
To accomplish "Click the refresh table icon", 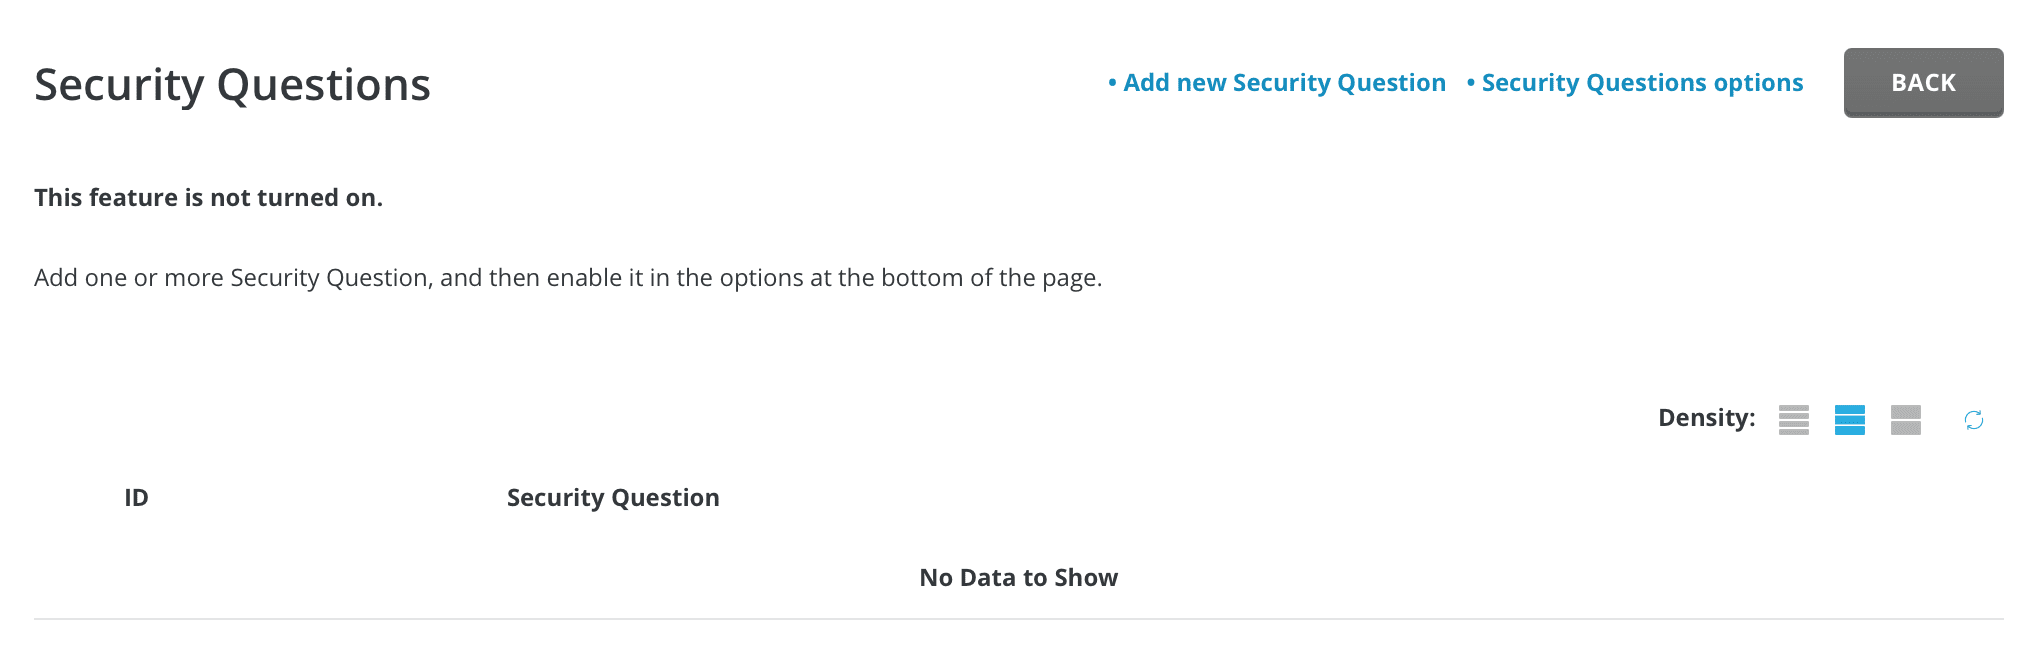I will tap(1973, 420).
